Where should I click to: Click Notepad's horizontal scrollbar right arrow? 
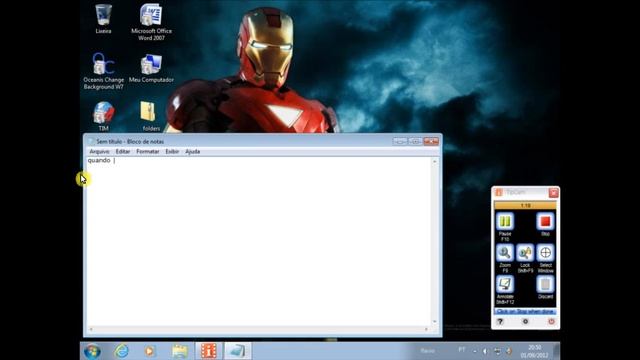click(x=427, y=329)
